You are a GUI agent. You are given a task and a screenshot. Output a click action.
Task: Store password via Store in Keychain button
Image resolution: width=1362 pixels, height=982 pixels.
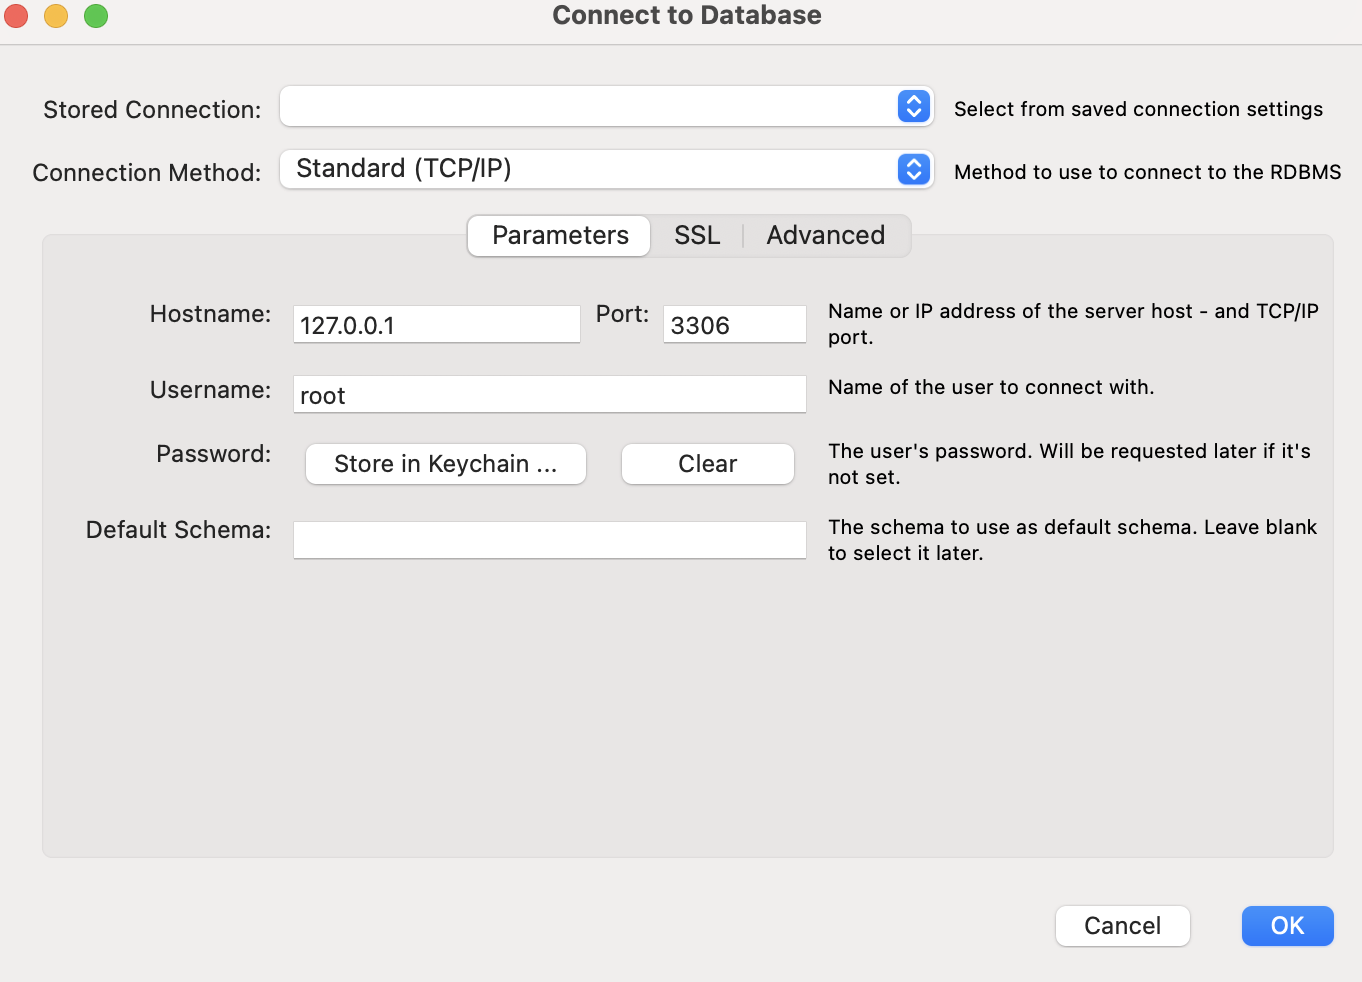coord(446,464)
